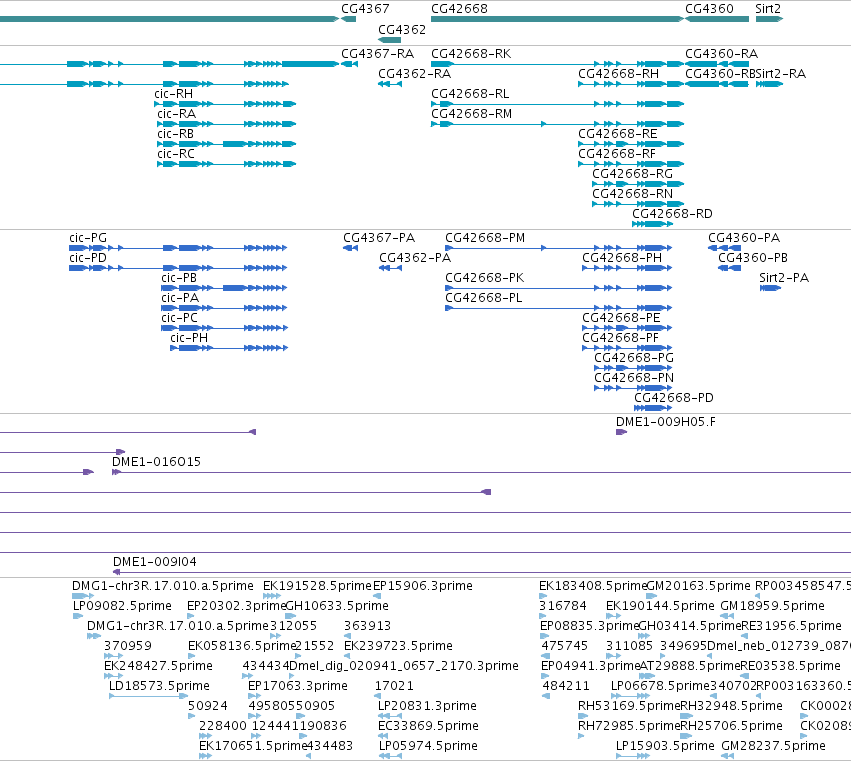This screenshot has height=761, width=851.
Task: Select the GM18959.5prime EST label
Action: point(772,606)
